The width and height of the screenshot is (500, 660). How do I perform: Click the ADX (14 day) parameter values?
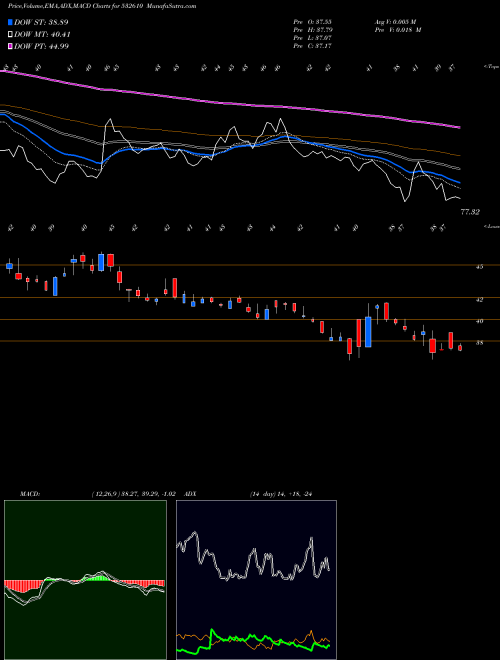tap(281, 494)
